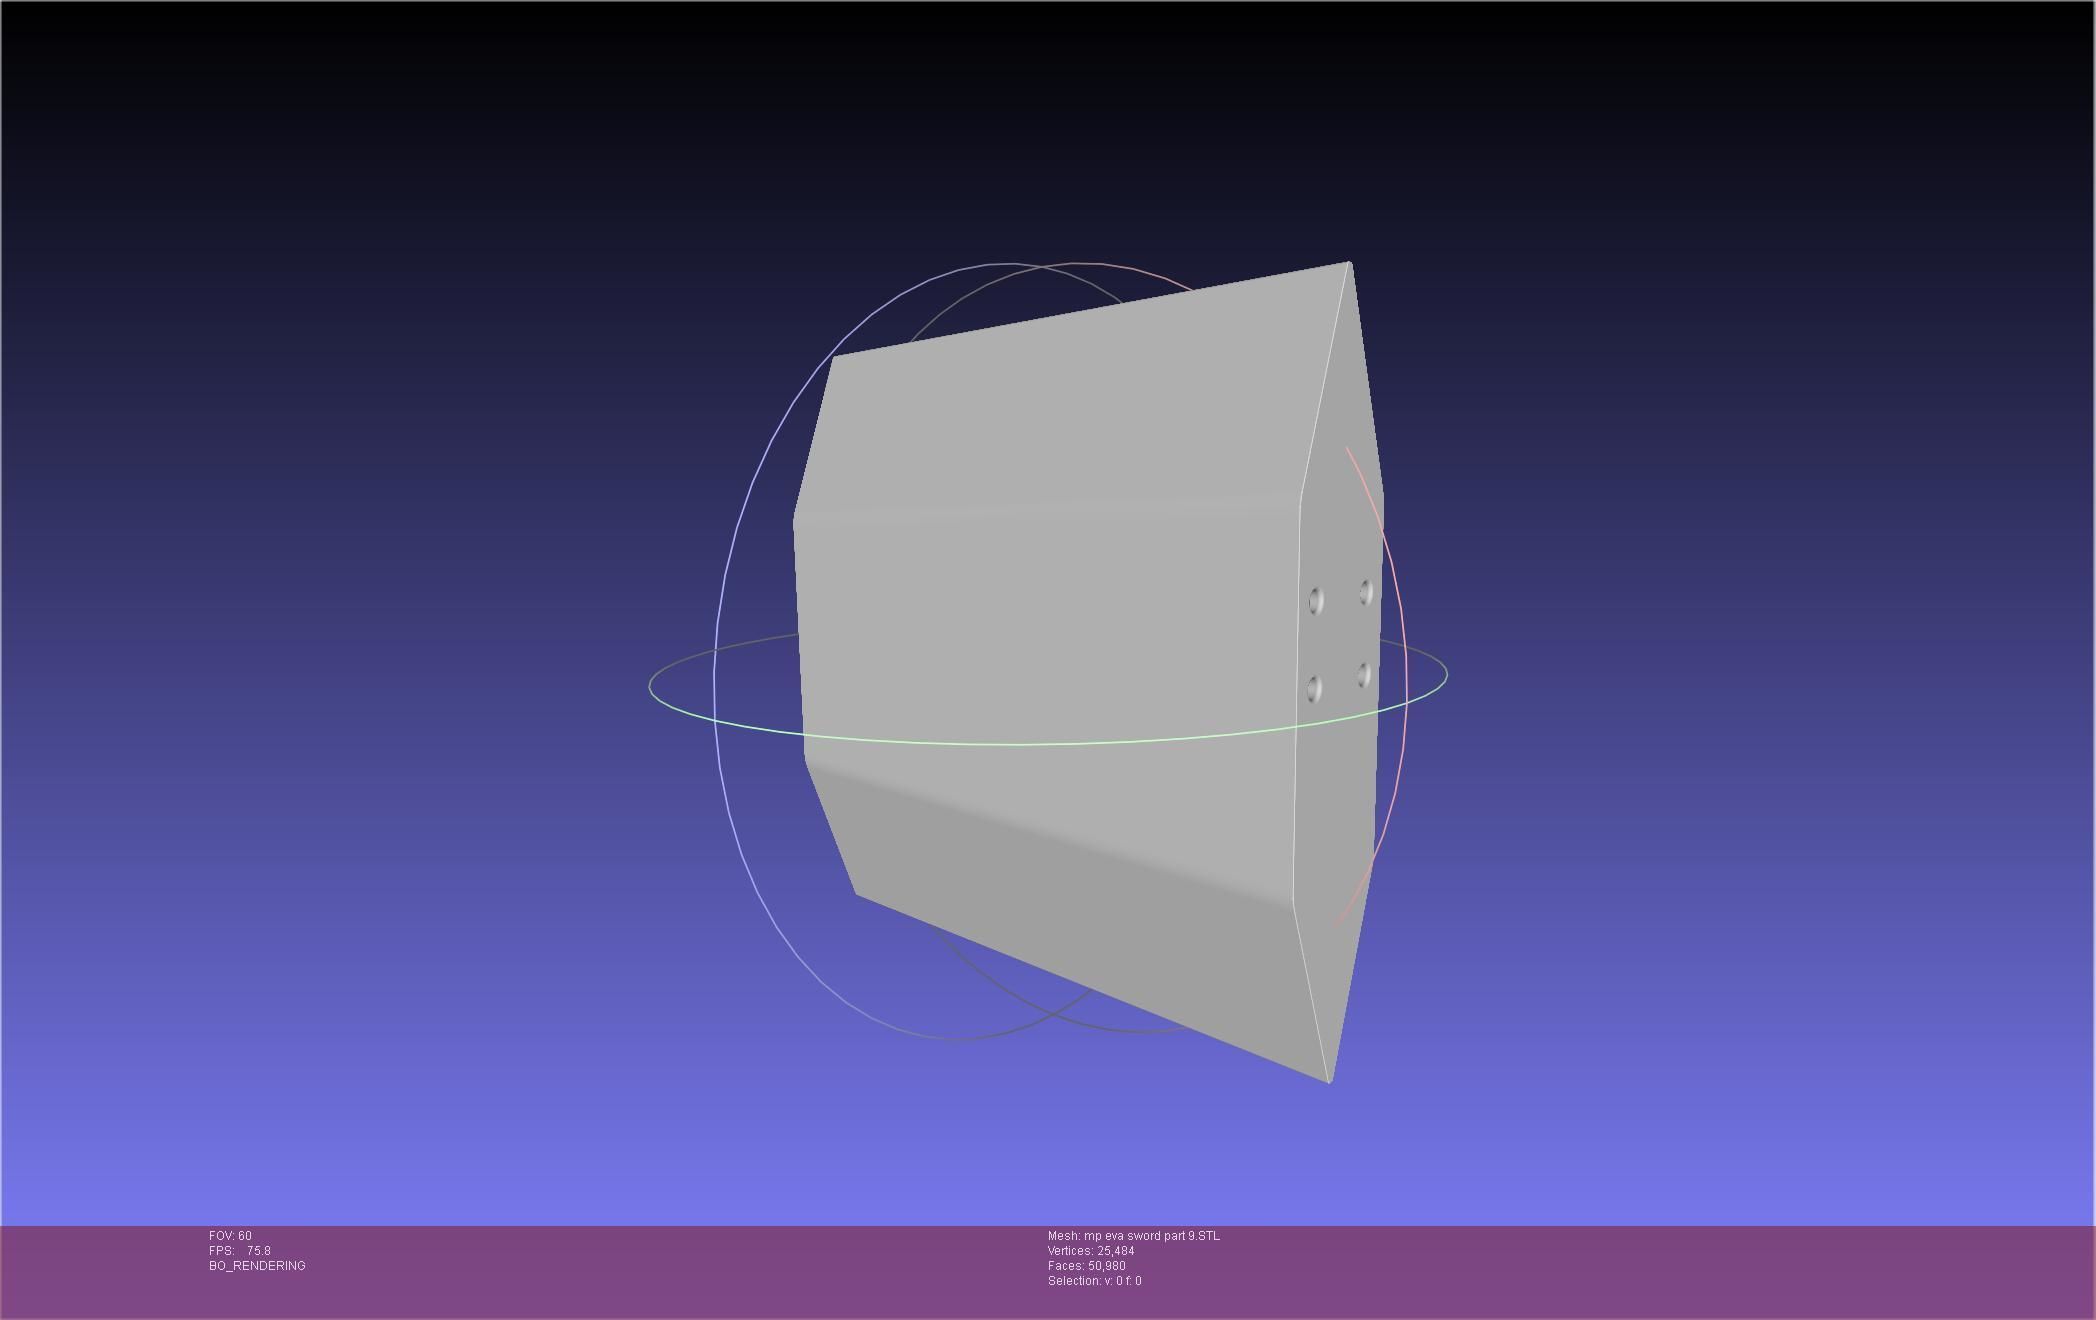
Task: Click the lower-left screw hole on the mesh
Action: pos(1314,689)
